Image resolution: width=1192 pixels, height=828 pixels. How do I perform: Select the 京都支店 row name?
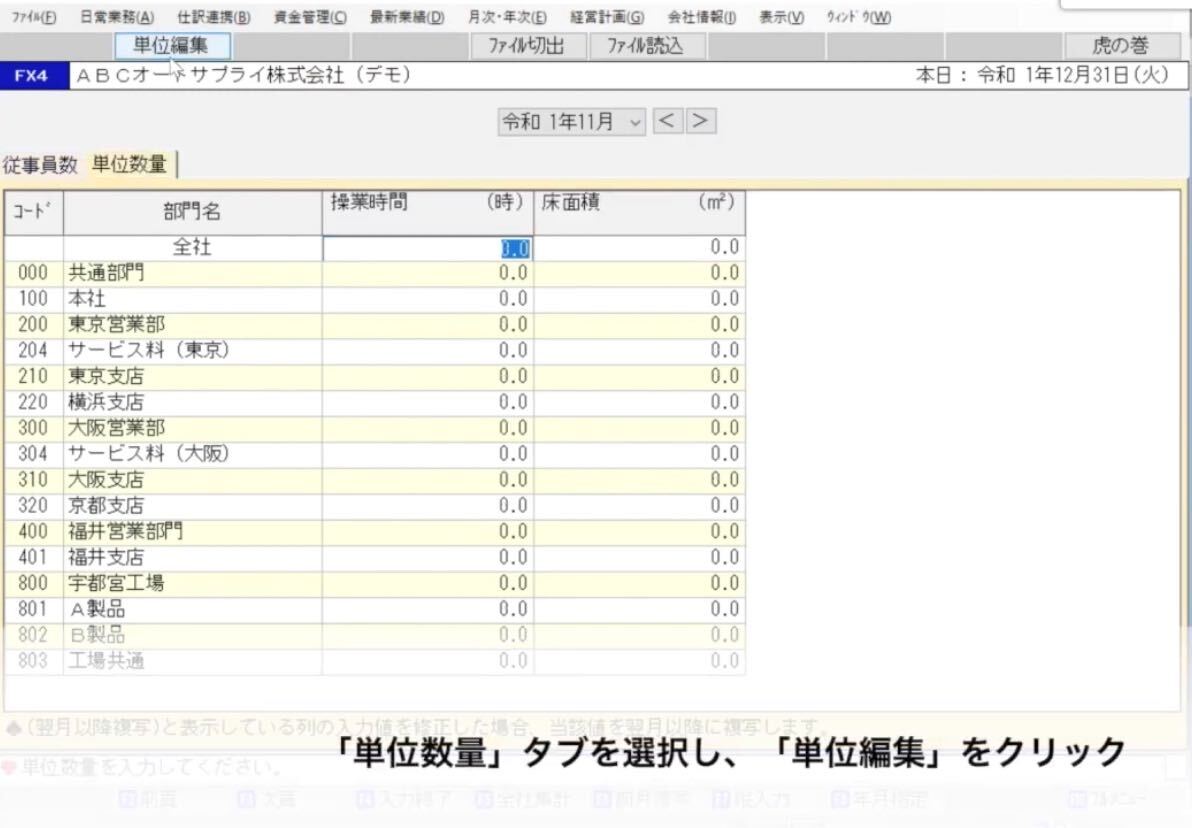(192, 506)
